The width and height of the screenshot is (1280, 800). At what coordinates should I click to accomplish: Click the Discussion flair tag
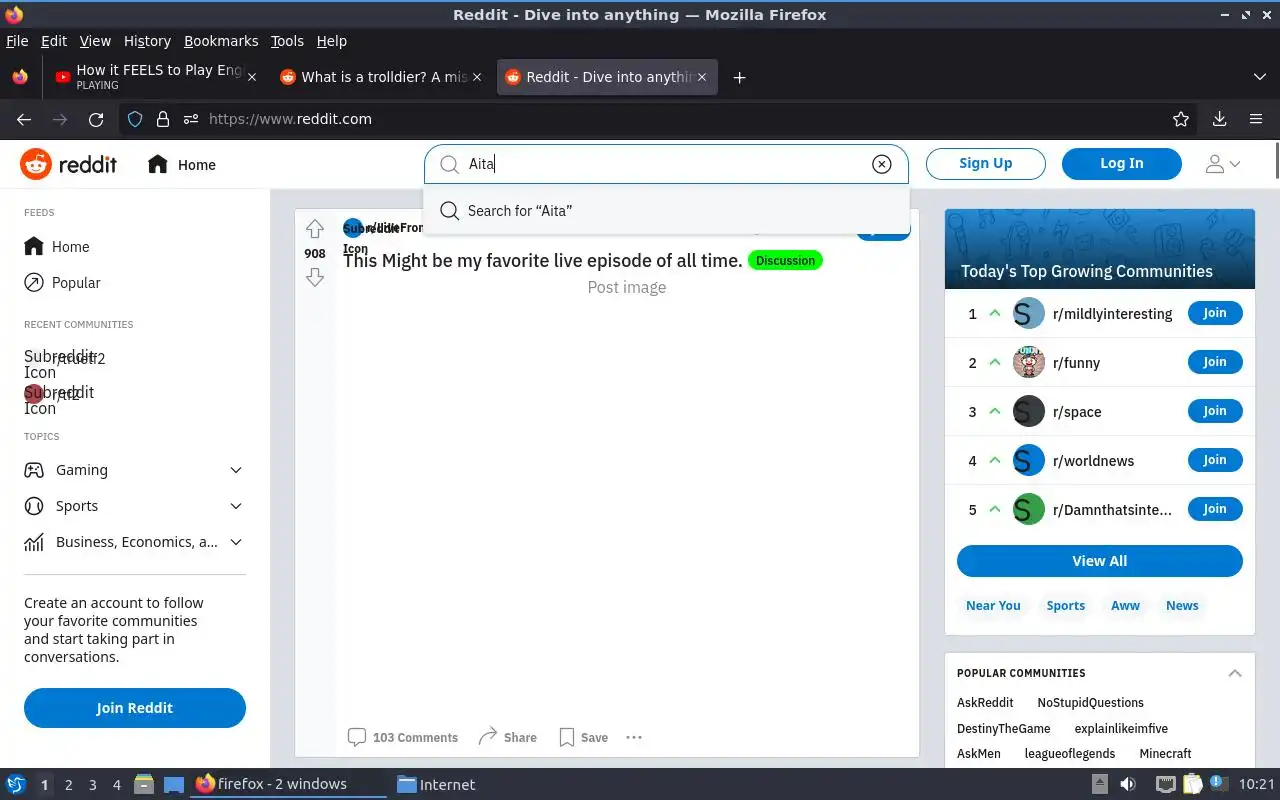pos(785,260)
